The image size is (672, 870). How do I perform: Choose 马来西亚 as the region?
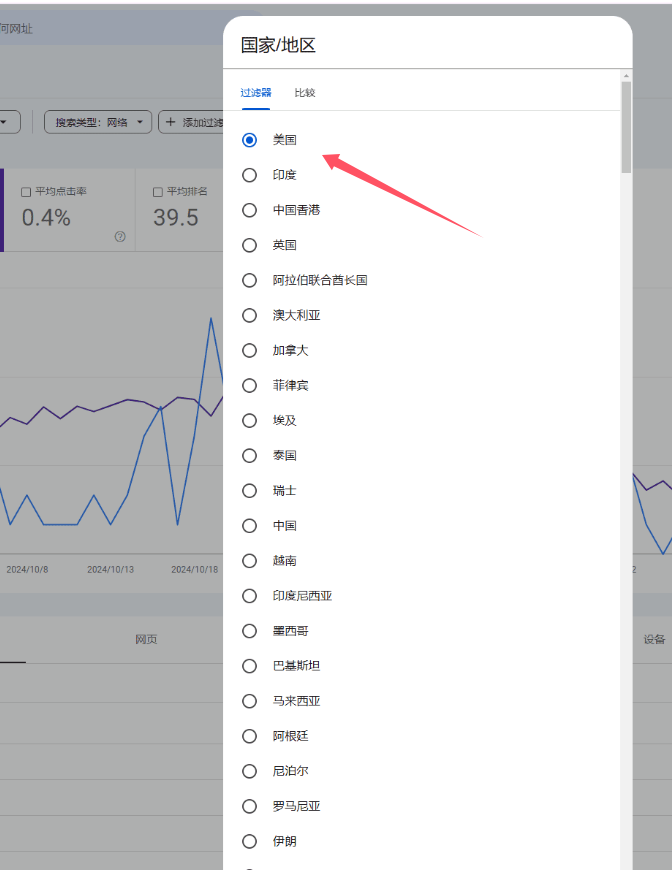pos(250,701)
